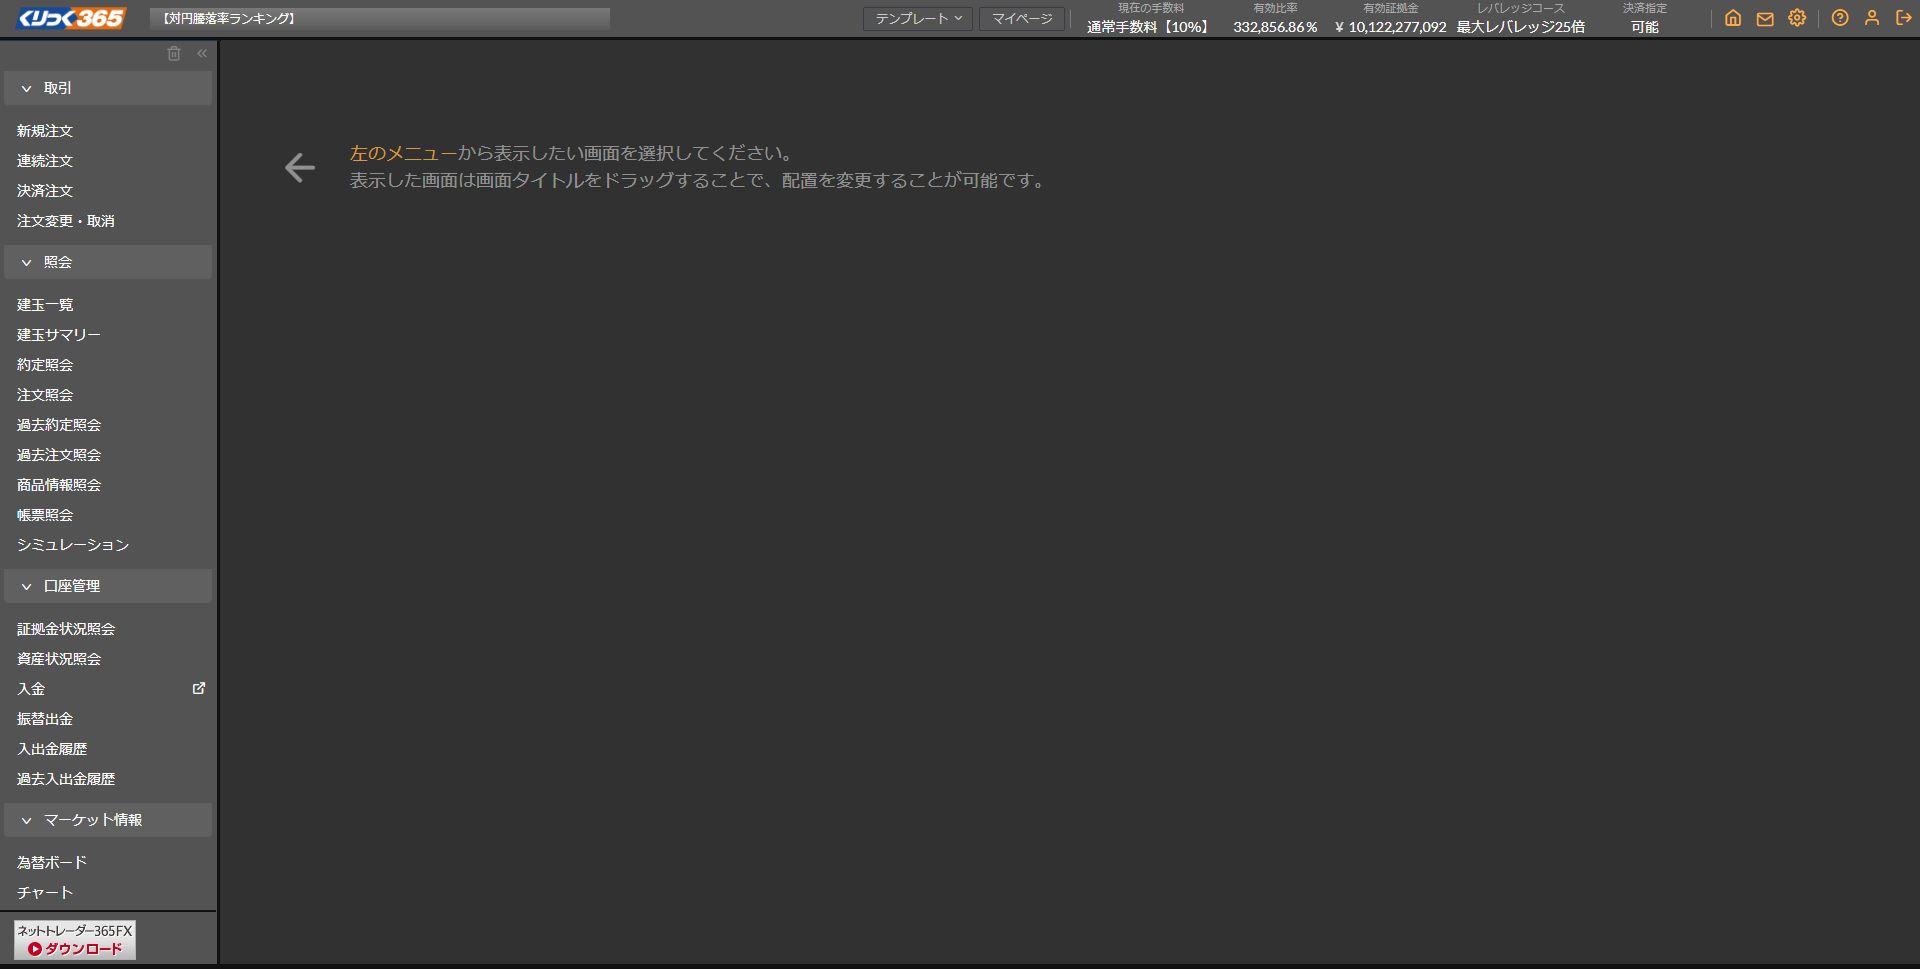The image size is (1920, 969).
Task: Click 決済指定 可能 status
Action: click(1645, 27)
